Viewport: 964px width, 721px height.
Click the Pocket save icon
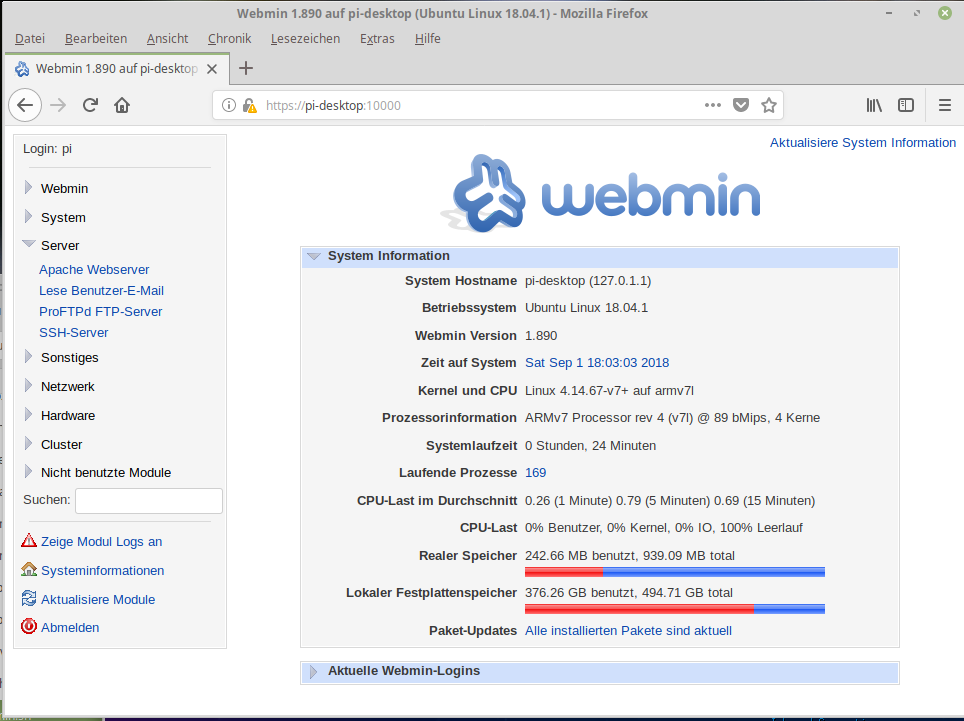[x=741, y=105]
